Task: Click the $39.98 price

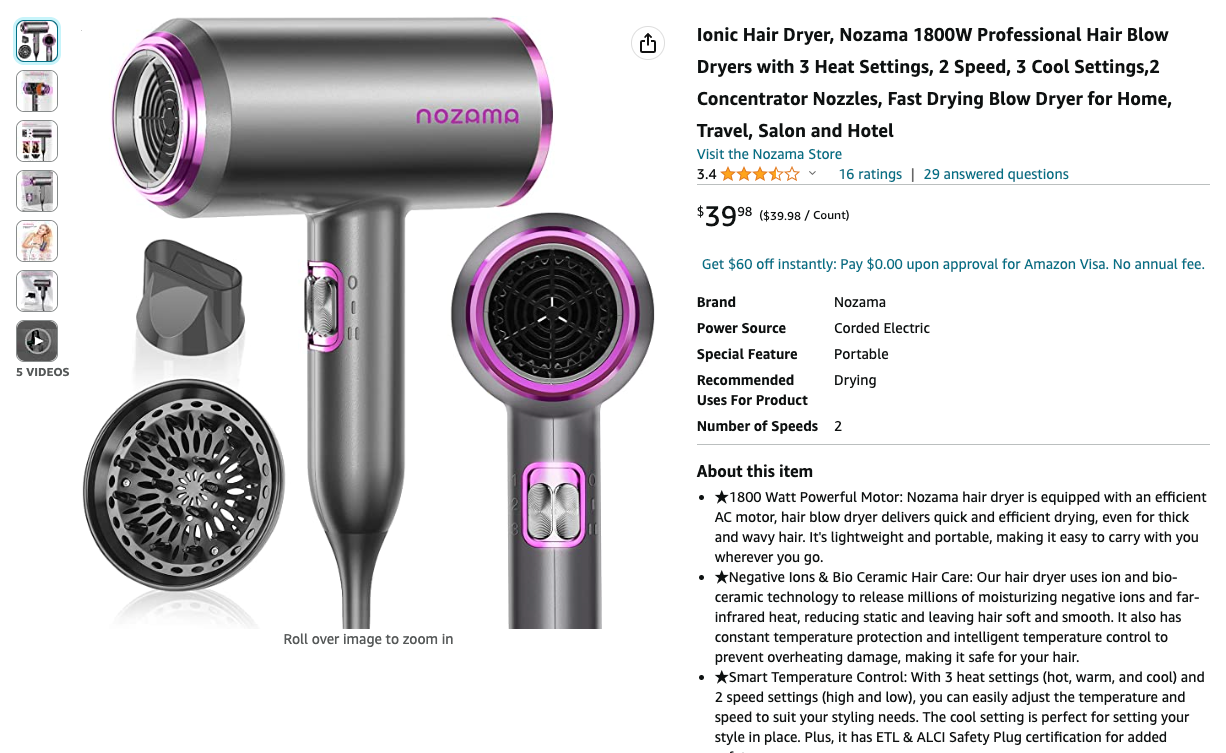Action: coord(724,215)
